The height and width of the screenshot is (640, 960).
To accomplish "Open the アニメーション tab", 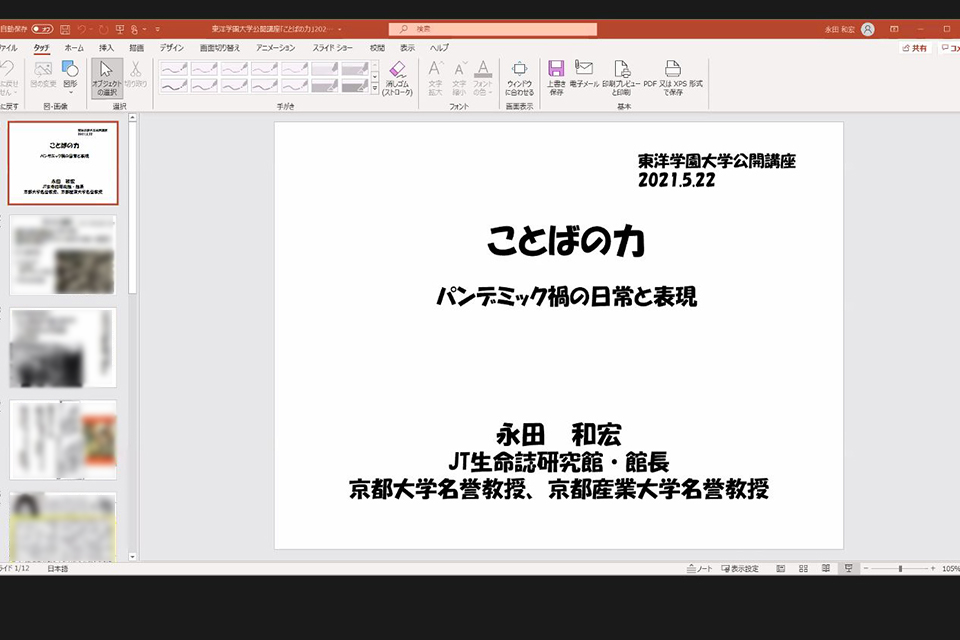I will [276, 48].
